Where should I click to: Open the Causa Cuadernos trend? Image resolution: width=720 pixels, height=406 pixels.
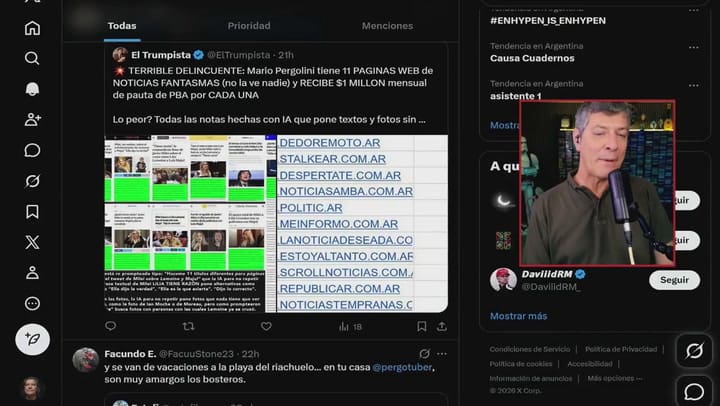[532, 58]
